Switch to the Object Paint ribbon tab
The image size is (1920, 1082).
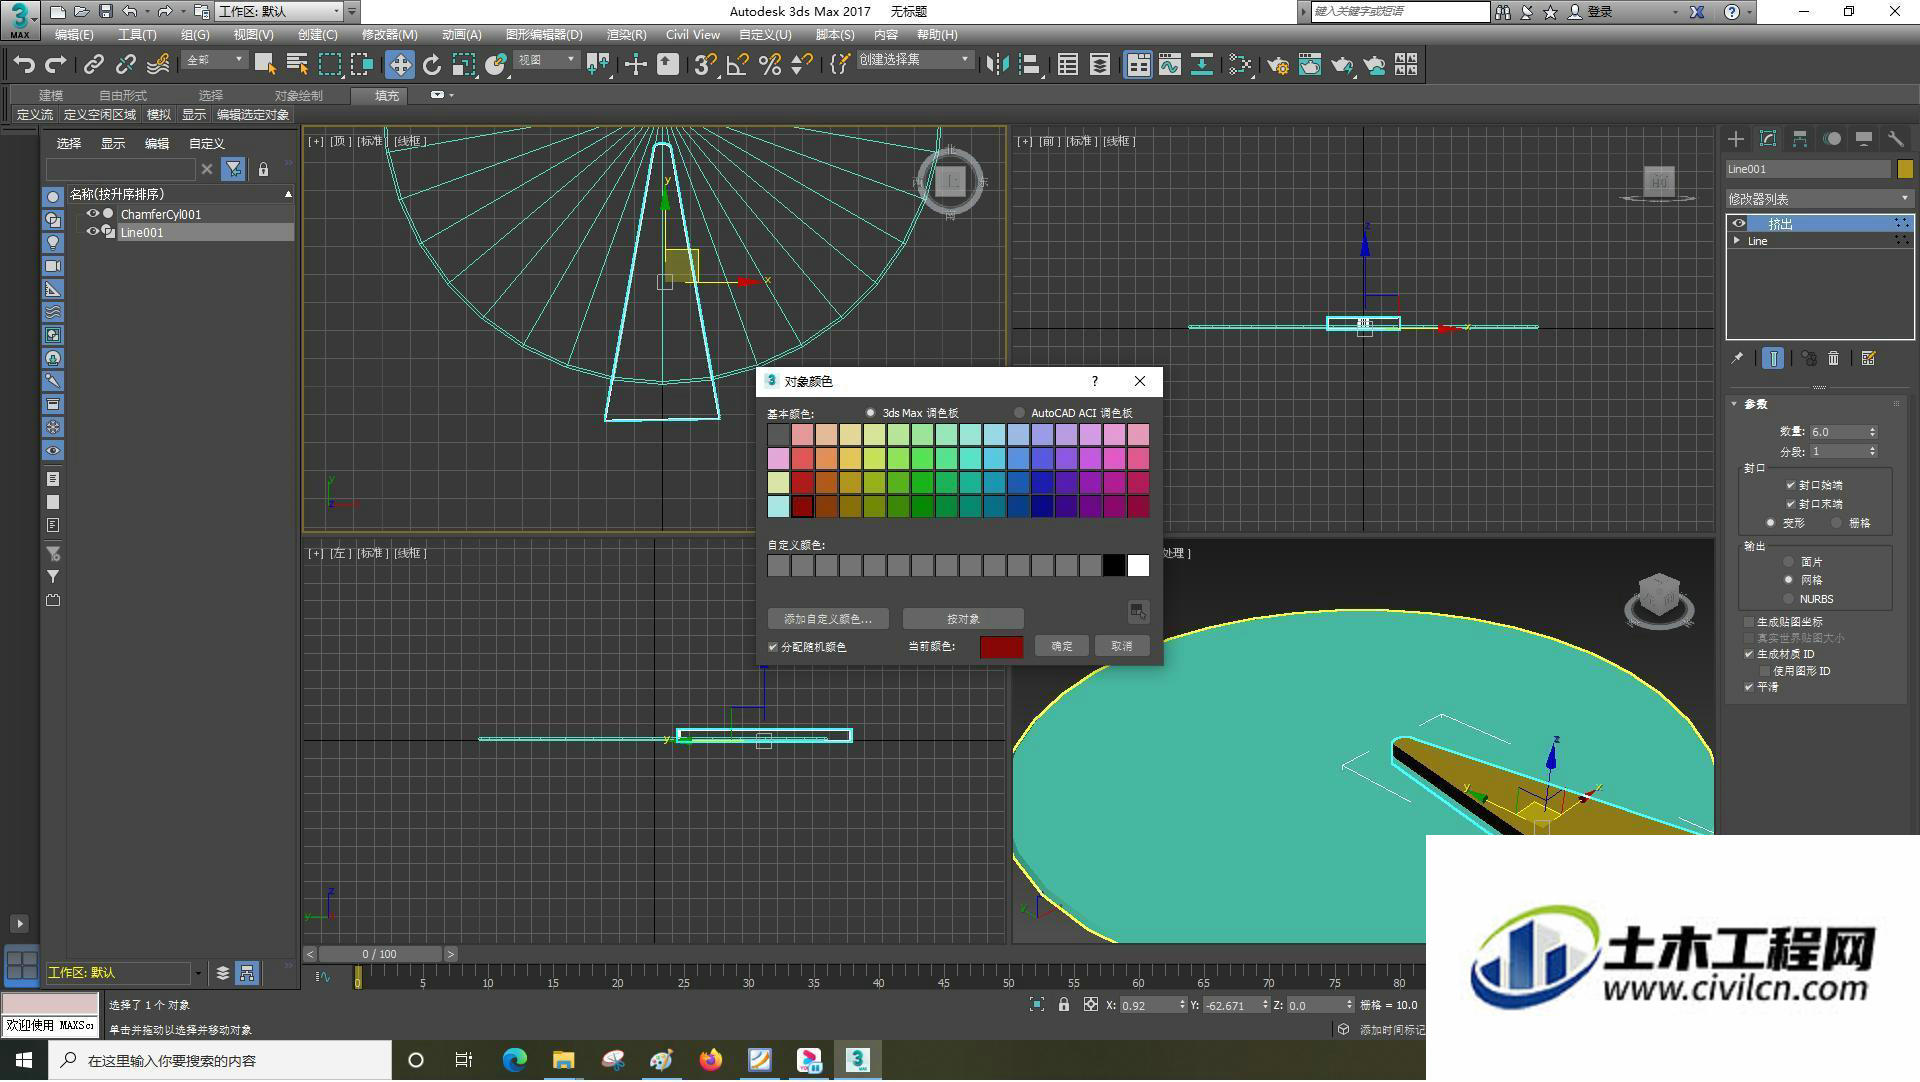[x=298, y=96]
